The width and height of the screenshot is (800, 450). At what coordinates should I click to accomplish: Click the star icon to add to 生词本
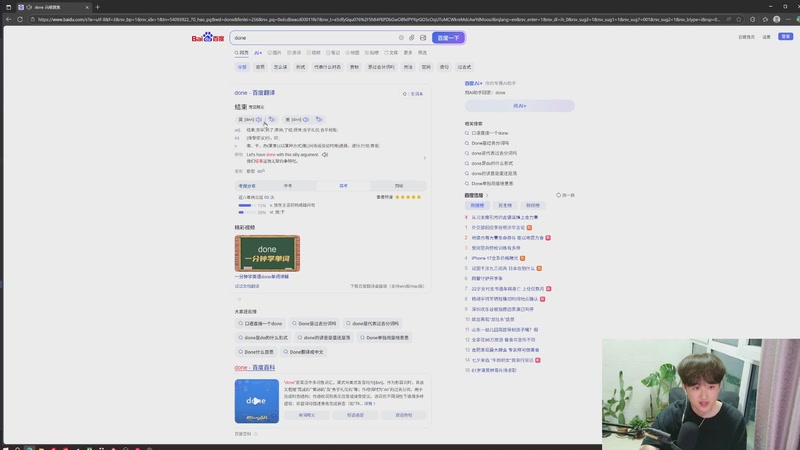pos(405,94)
